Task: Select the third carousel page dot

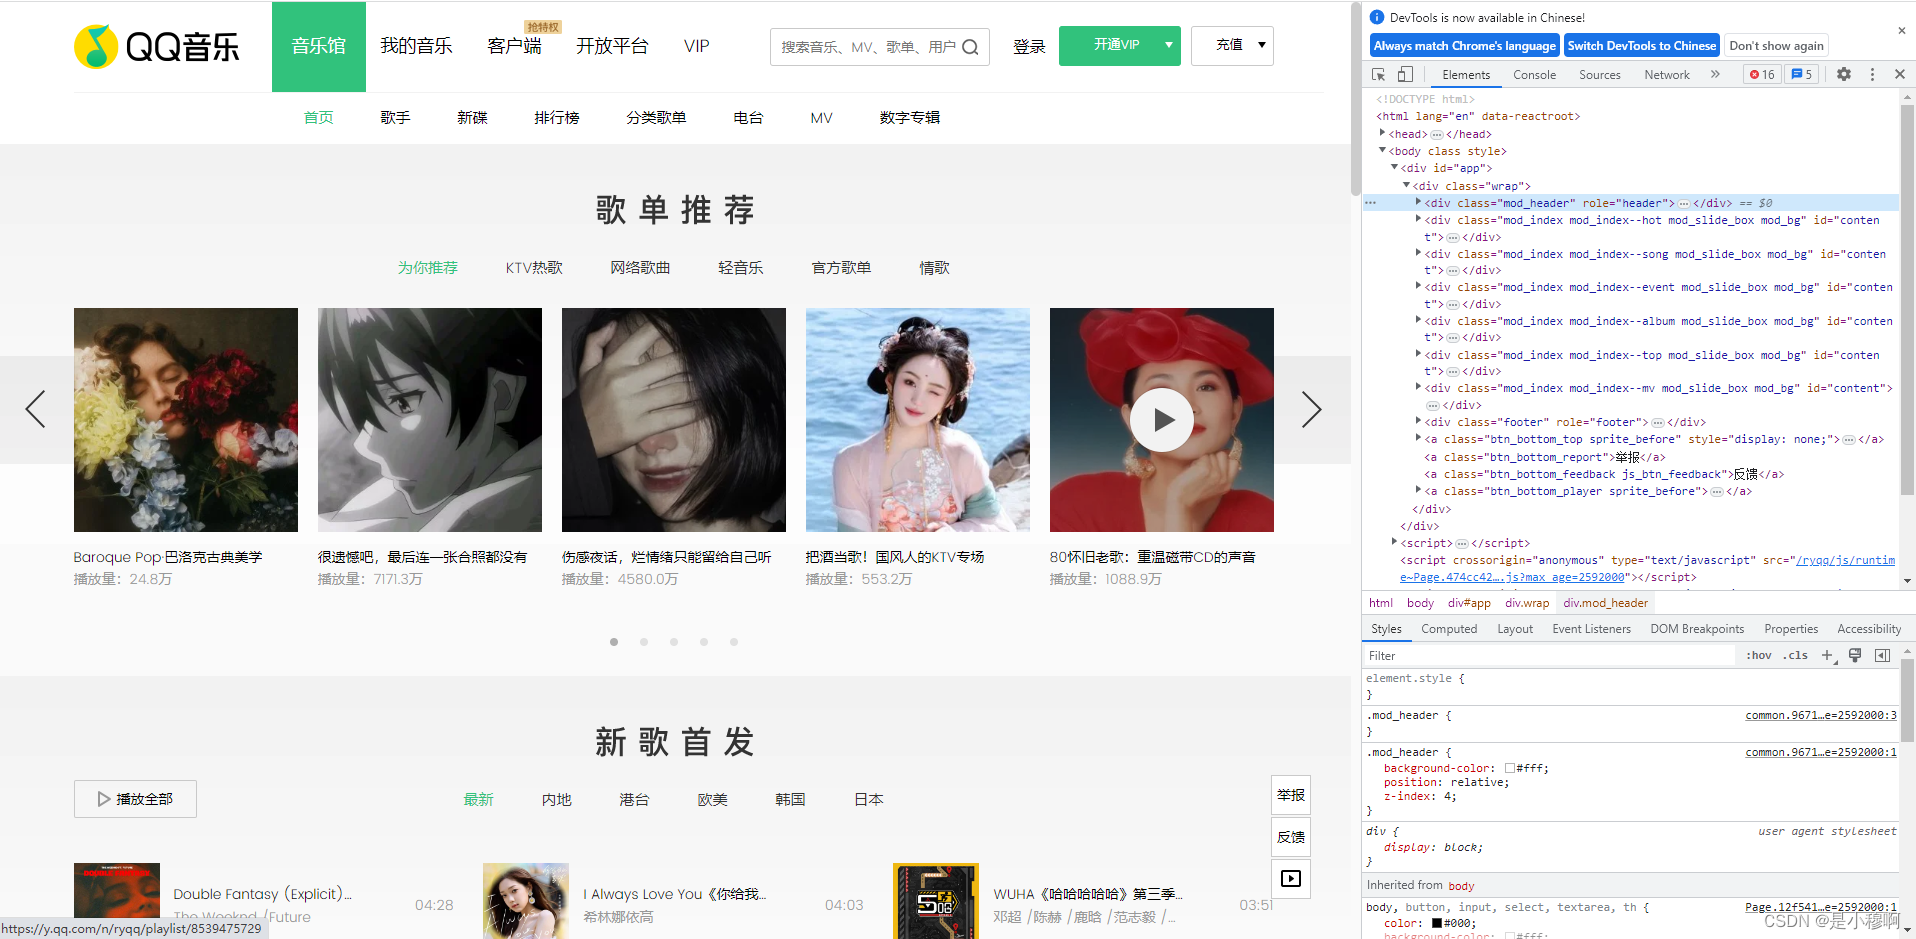Action: tap(674, 642)
